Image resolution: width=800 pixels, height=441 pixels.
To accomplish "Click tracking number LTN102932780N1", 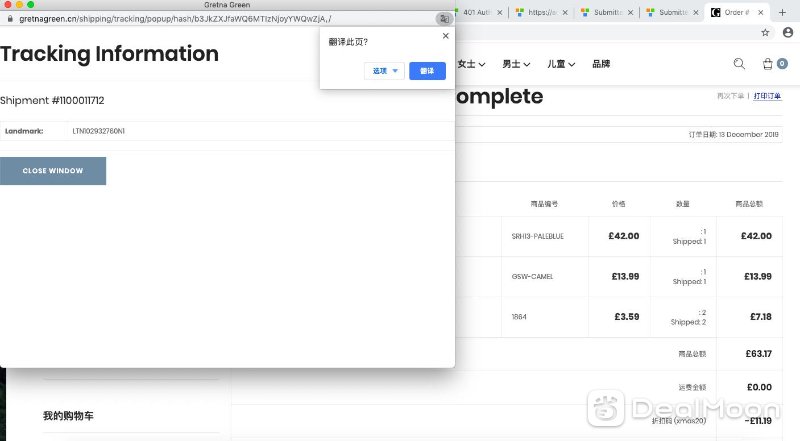I will pyautogui.click(x=98, y=131).
